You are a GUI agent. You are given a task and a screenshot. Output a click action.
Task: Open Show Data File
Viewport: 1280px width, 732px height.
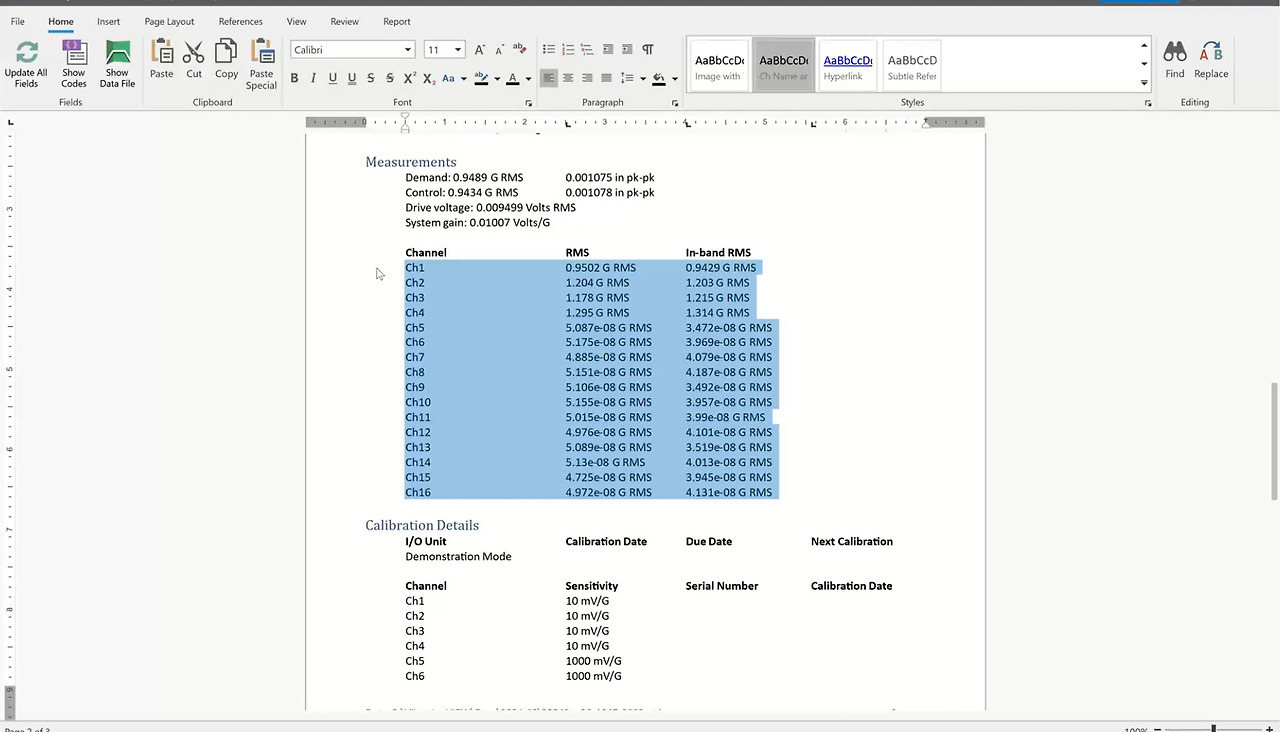tap(117, 64)
